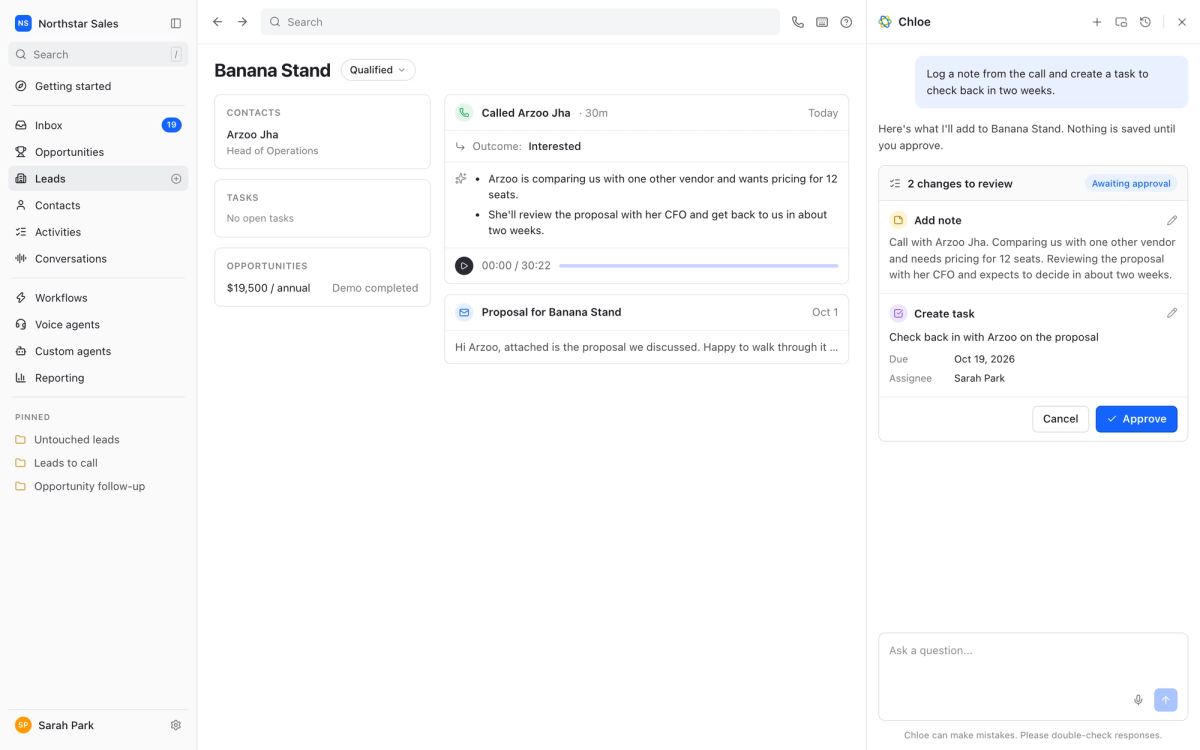The height and width of the screenshot is (750, 1200).
Task: Cancel the proposed changes
Action: point(1060,419)
